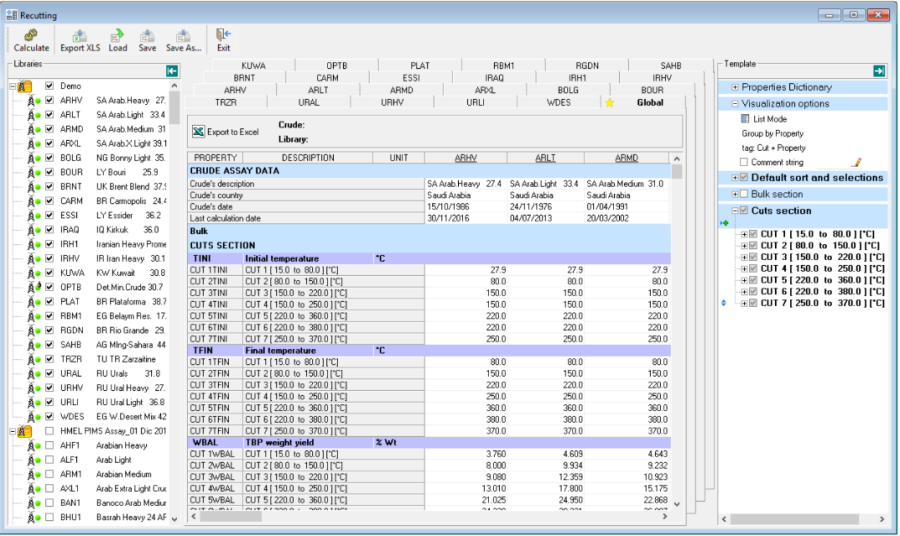
Task: Switch to the WDES tab
Action: [x=558, y=102]
